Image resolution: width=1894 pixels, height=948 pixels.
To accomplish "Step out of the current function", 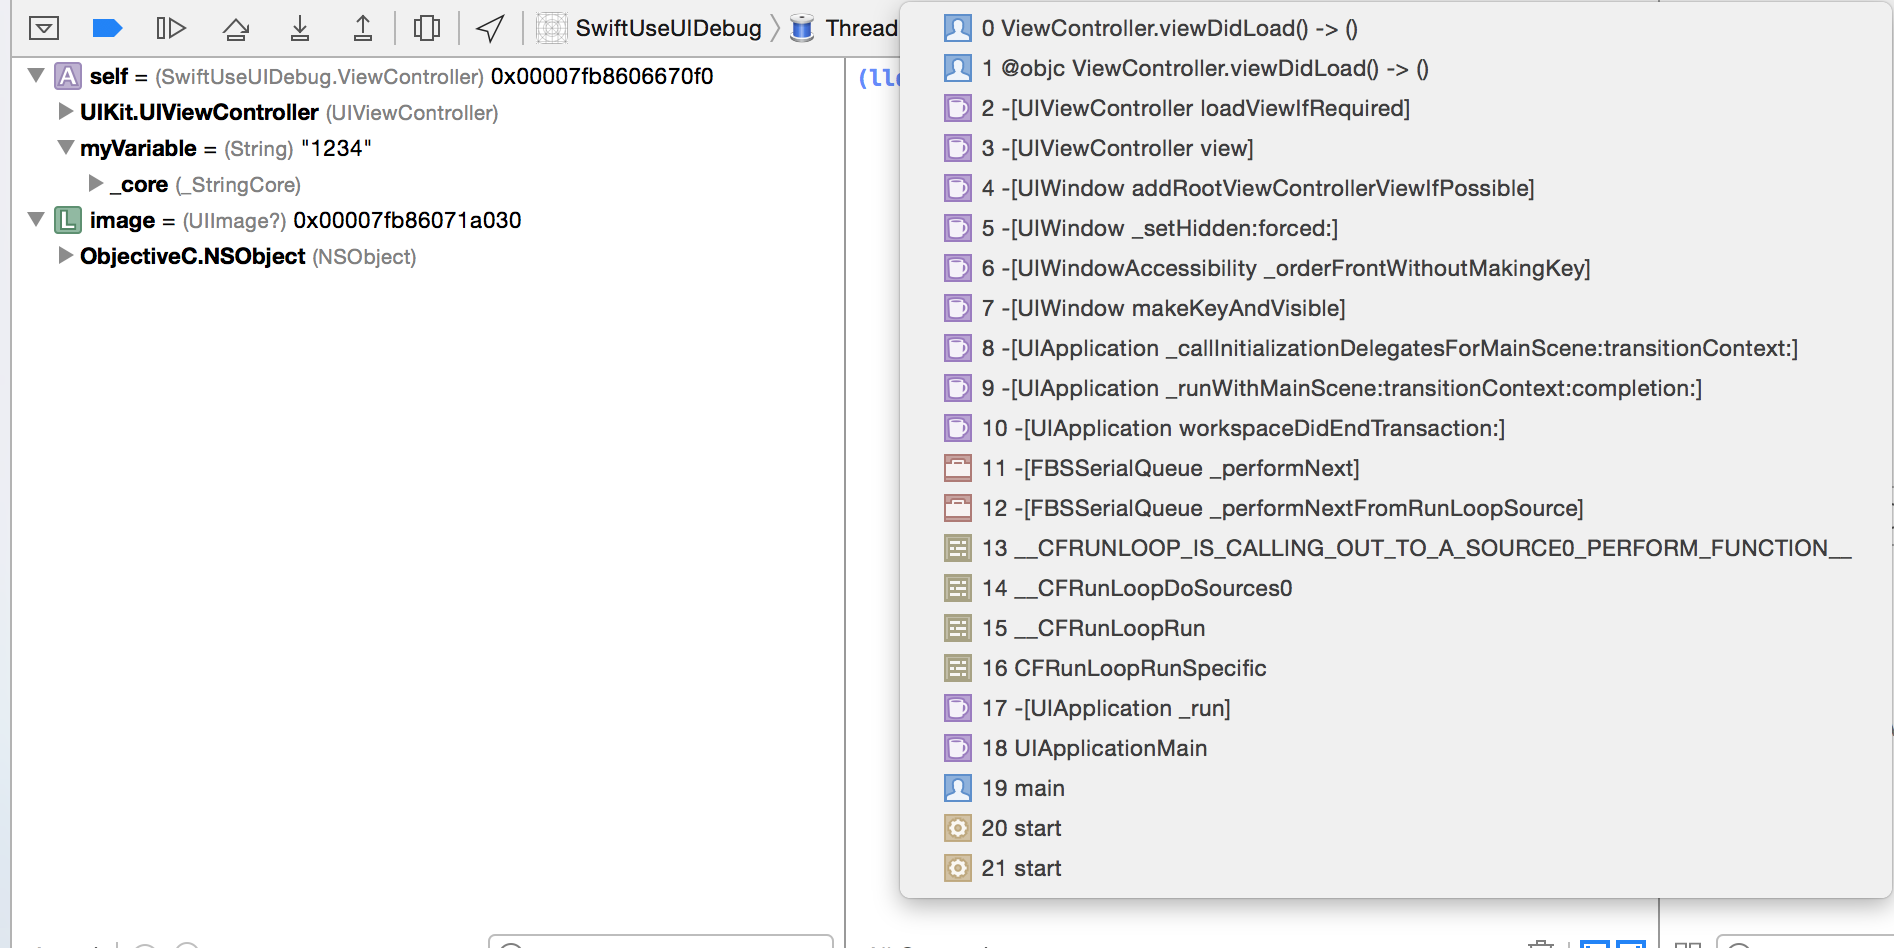I will click(x=363, y=28).
